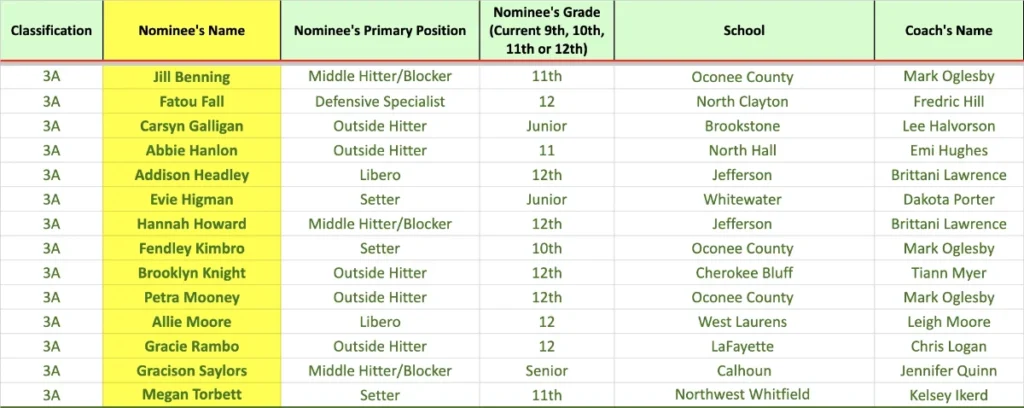The width and height of the screenshot is (1024, 408).
Task: Click the Northwest Whitfield school cell
Action: pyautogui.click(x=743, y=395)
